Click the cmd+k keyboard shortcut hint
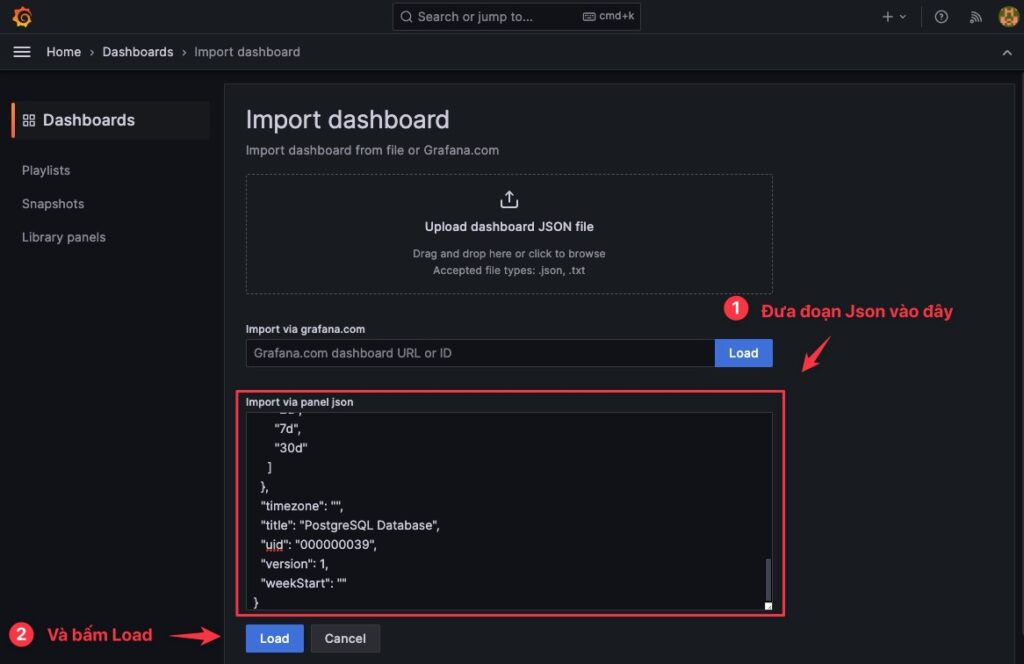The height and width of the screenshot is (664, 1024). [609, 16]
